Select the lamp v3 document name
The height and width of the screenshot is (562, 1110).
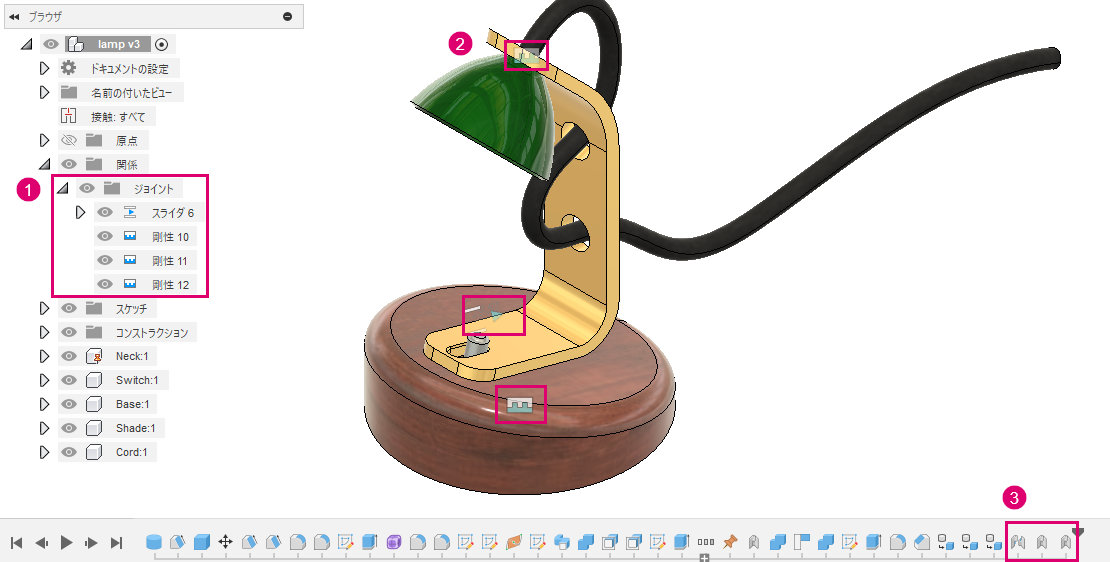118,44
